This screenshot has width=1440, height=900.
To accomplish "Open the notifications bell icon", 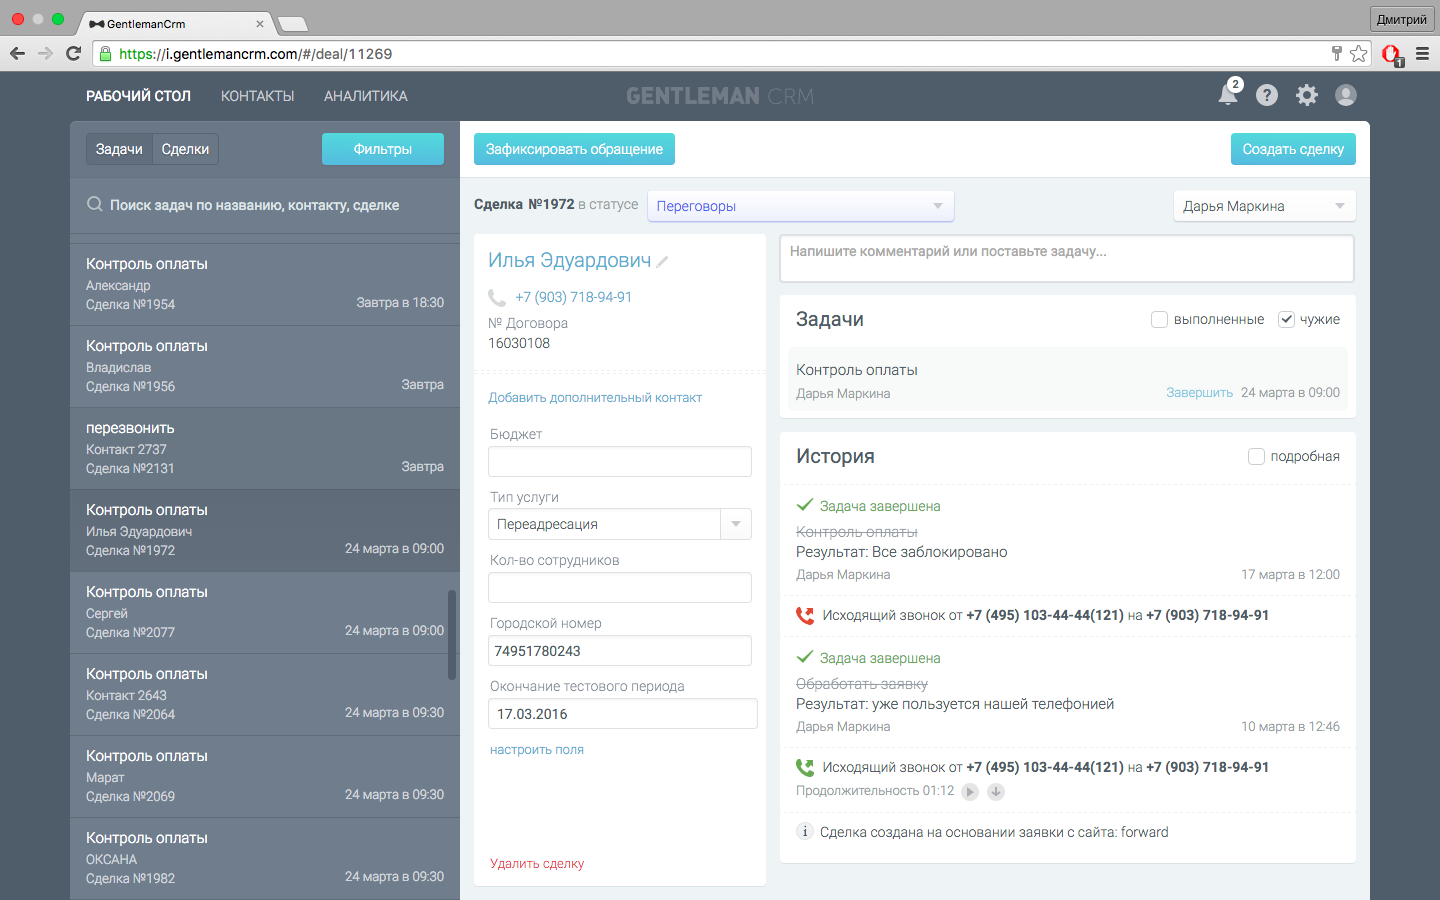I will point(1228,95).
